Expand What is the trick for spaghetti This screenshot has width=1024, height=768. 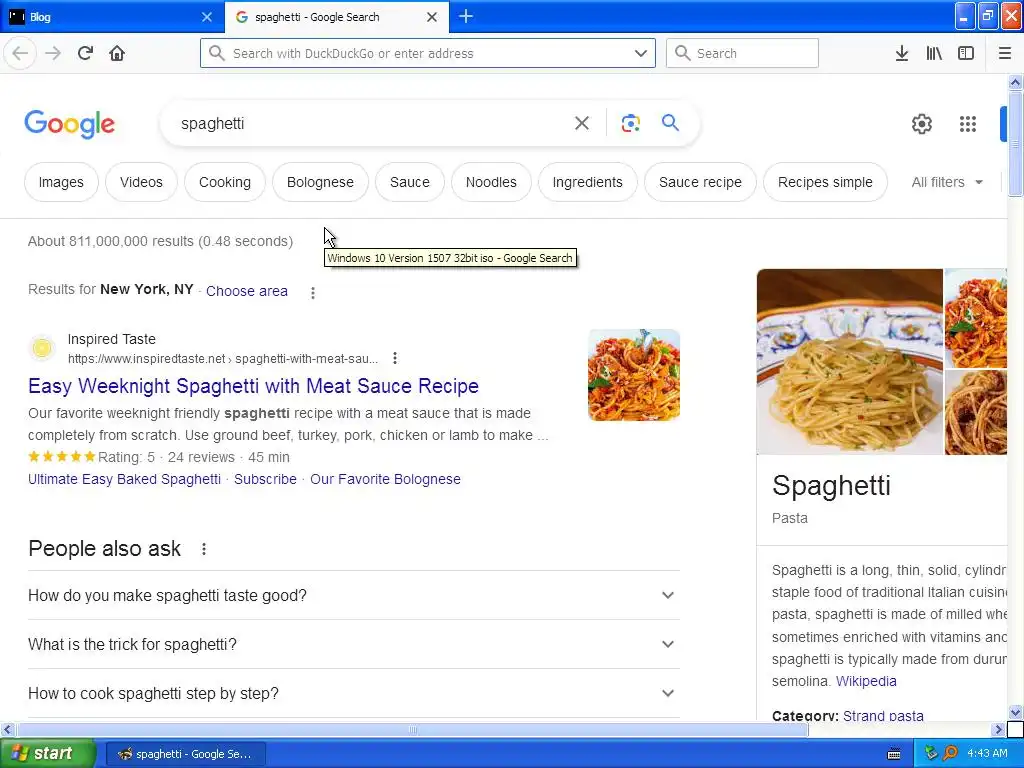(354, 644)
